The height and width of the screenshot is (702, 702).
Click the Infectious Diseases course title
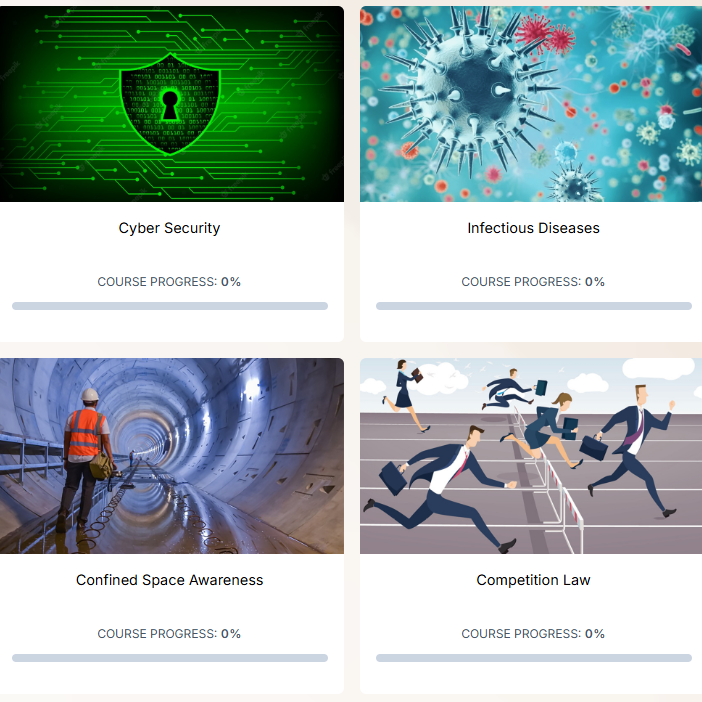pos(533,228)
